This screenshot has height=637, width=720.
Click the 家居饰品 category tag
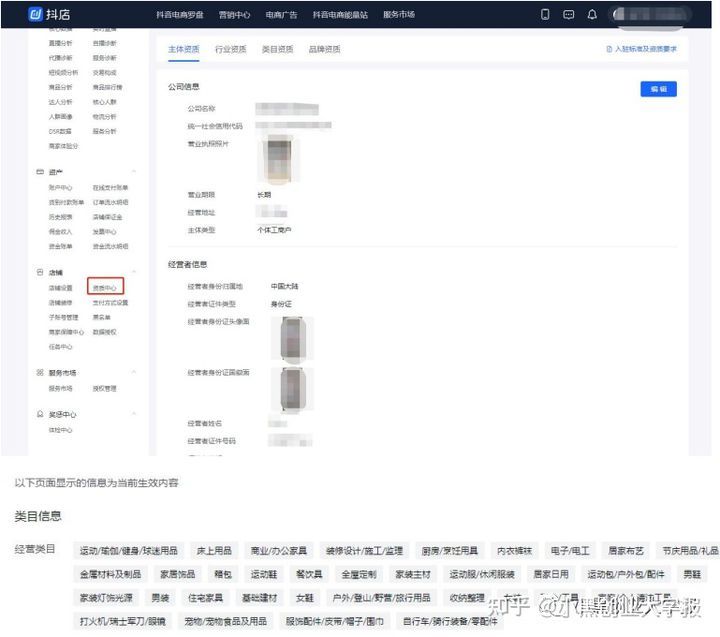pos(178,574)
